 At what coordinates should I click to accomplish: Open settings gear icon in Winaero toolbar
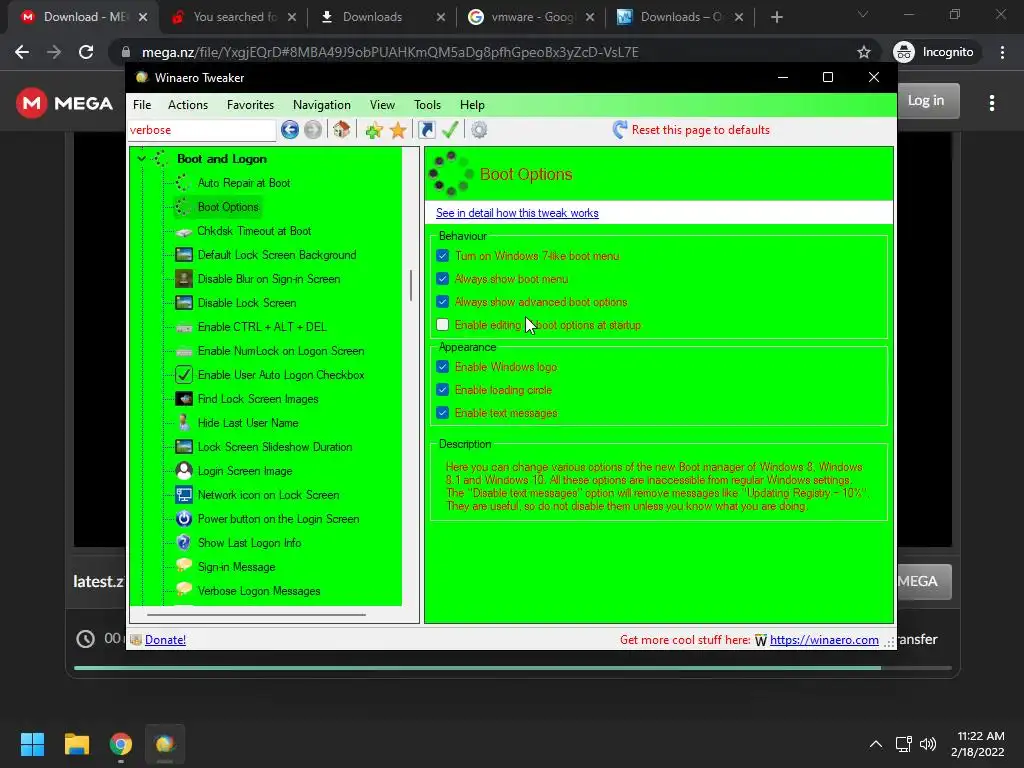click(x=479, y=130)
